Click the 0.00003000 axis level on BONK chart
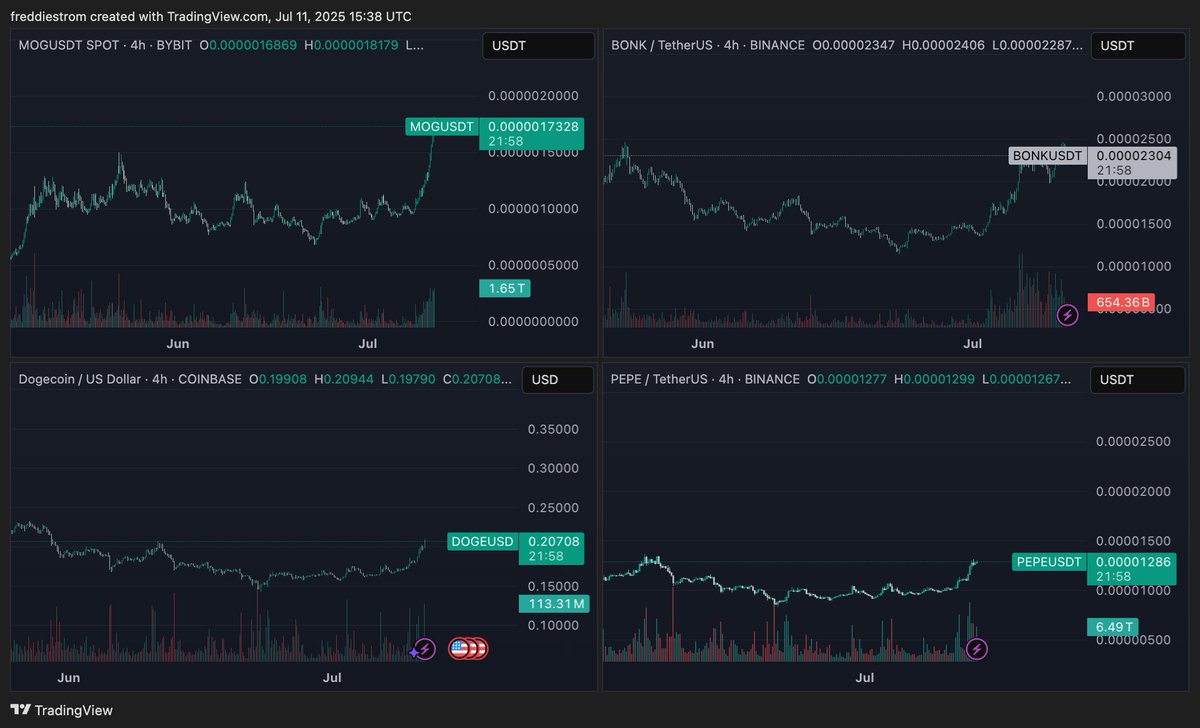 pos(1134,96)
